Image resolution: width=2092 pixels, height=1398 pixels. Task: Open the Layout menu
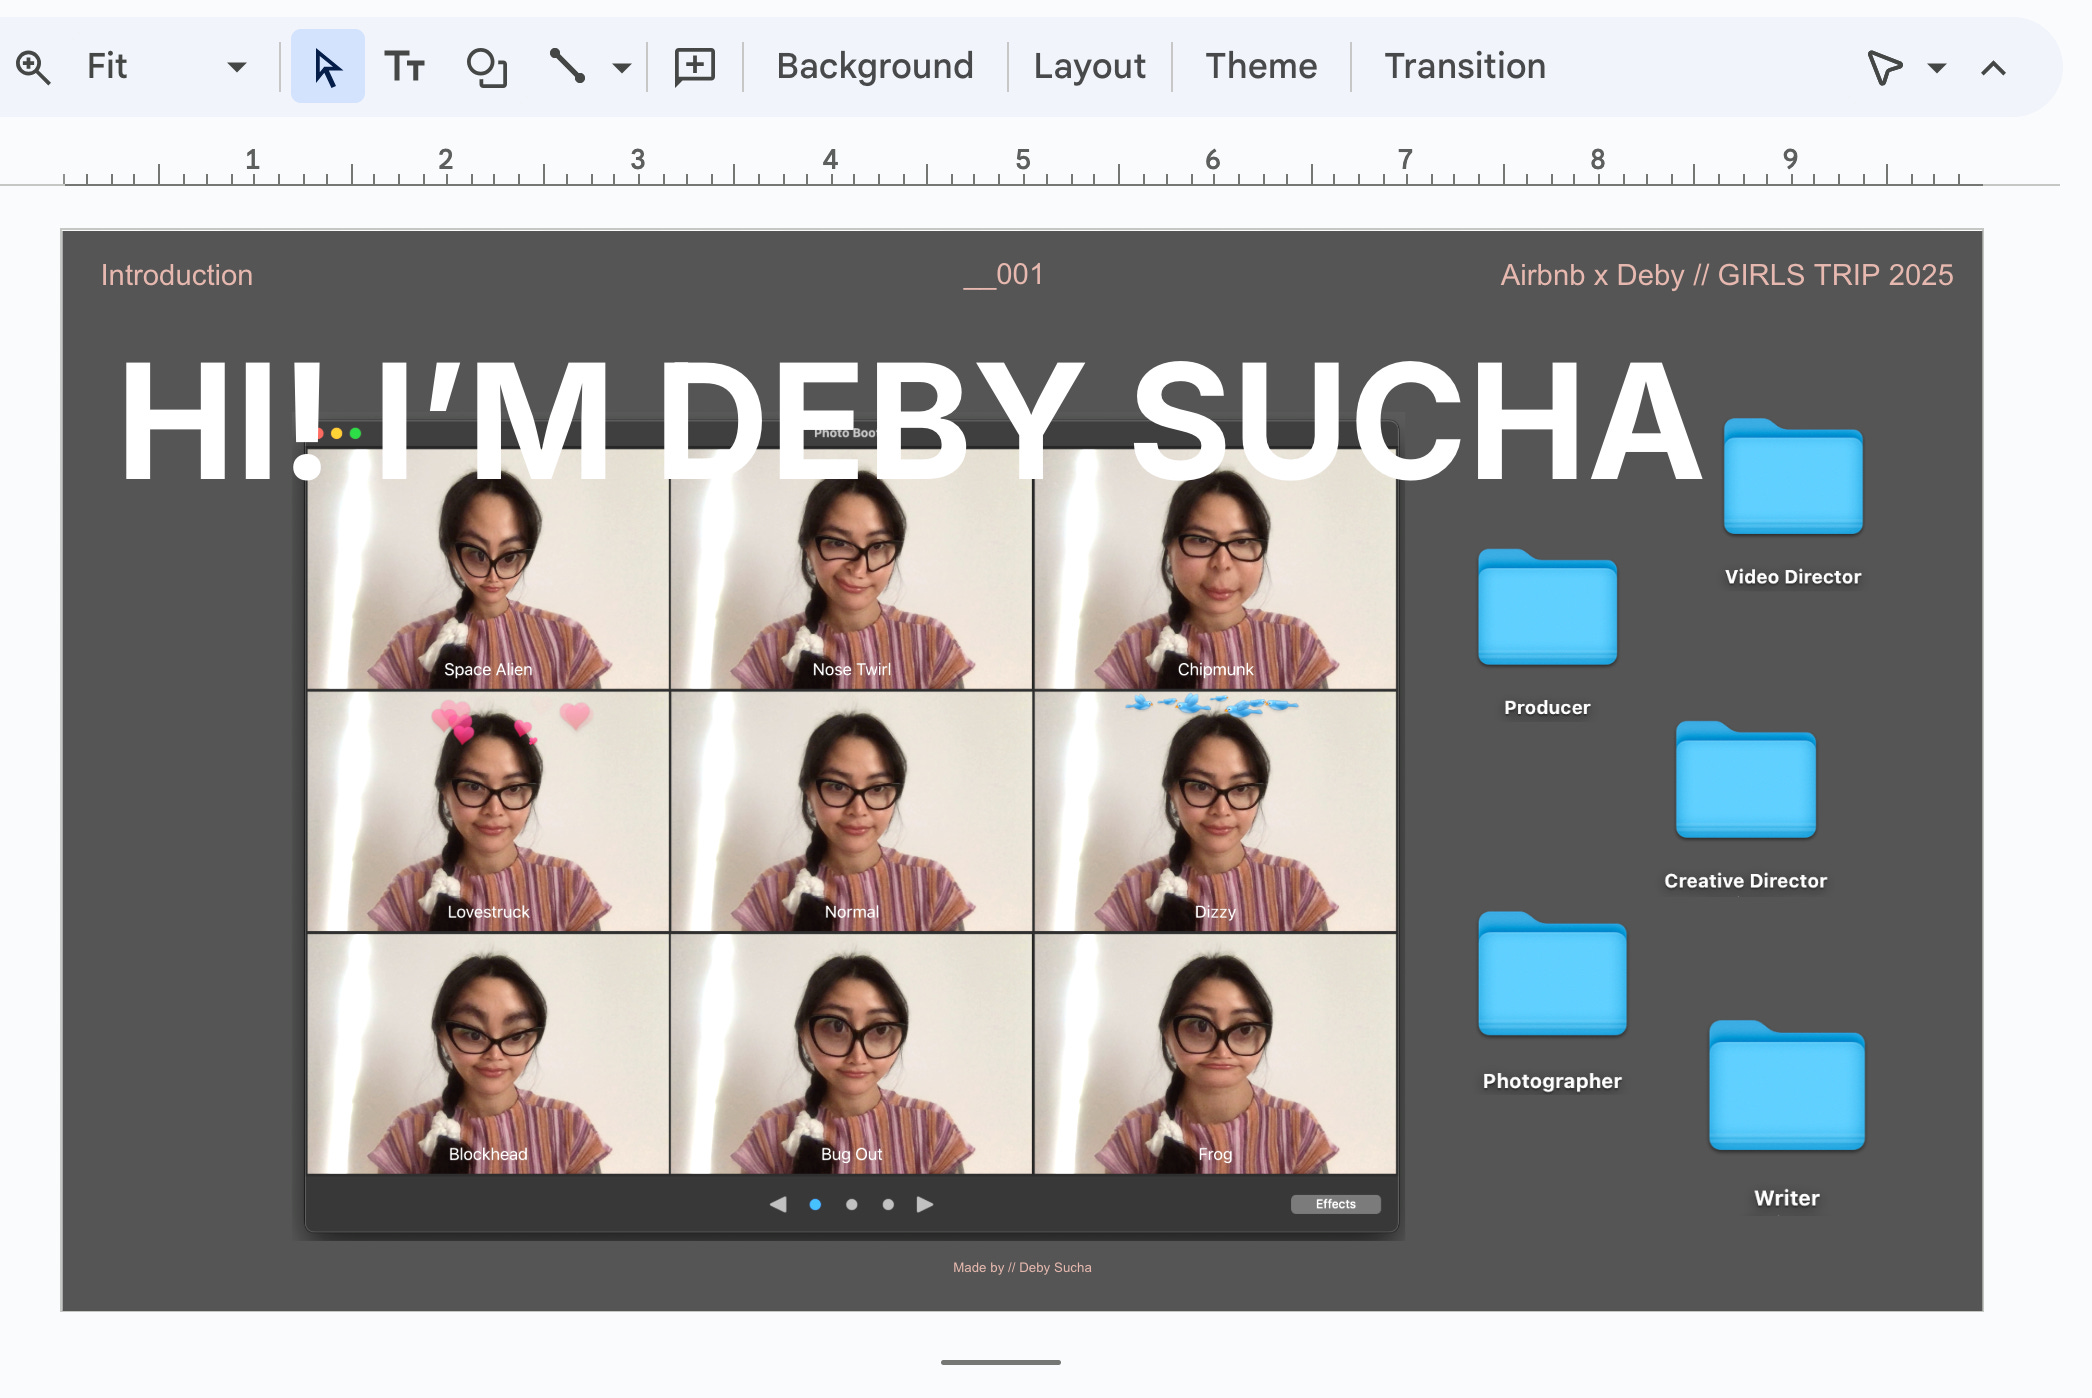pos(1089,67)
